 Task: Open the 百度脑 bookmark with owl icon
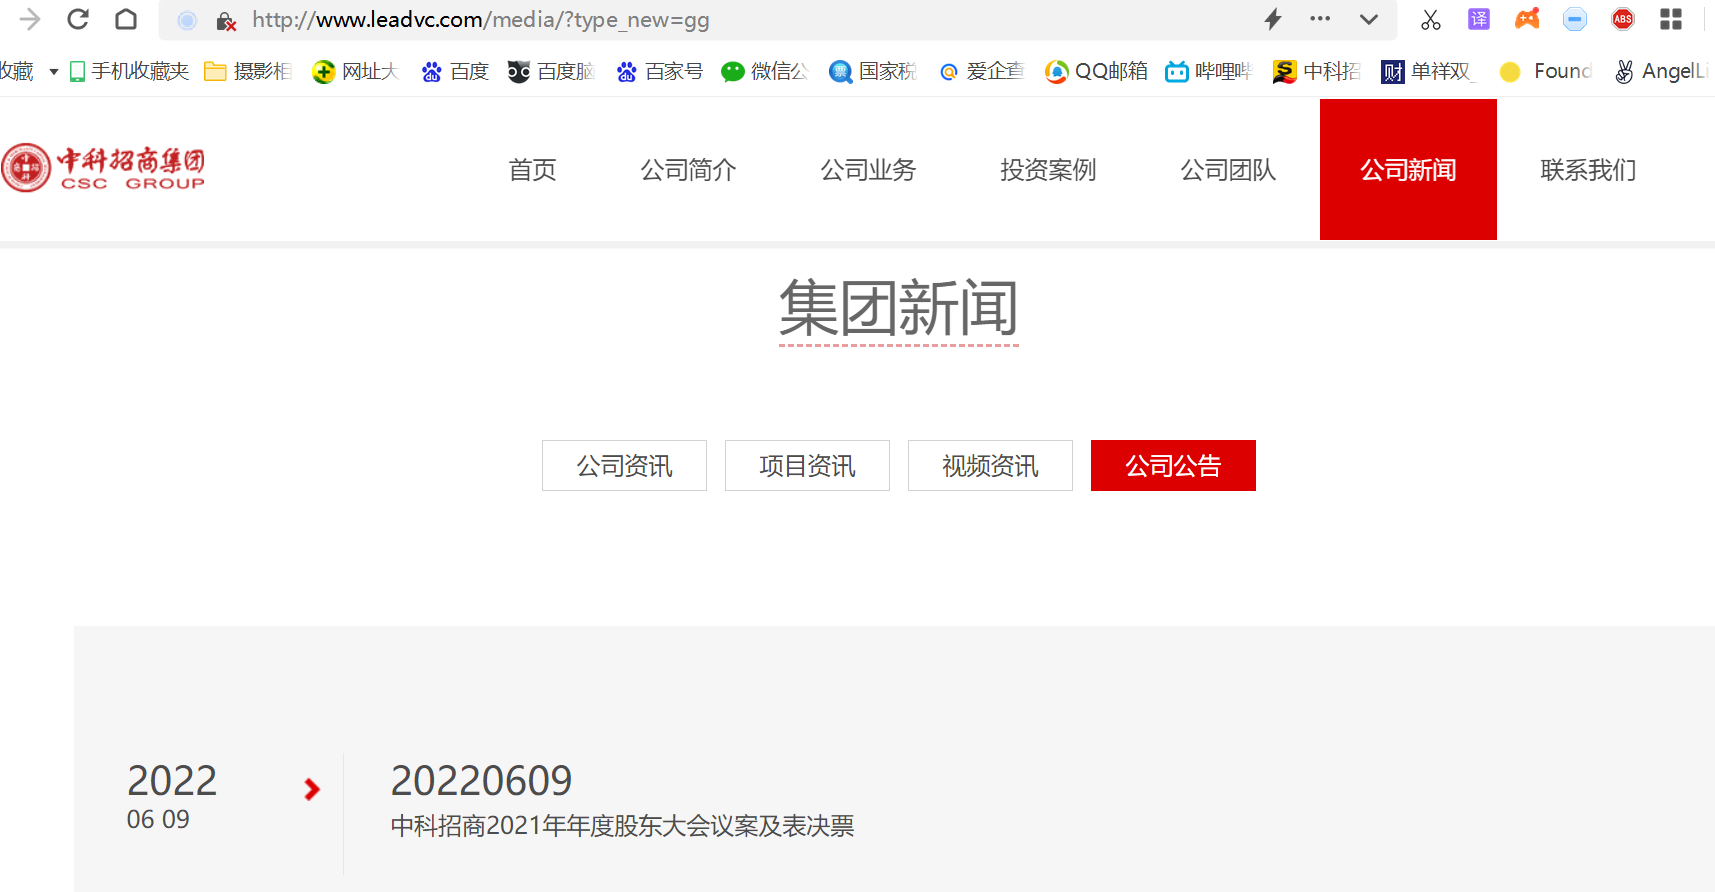point(551,71)
